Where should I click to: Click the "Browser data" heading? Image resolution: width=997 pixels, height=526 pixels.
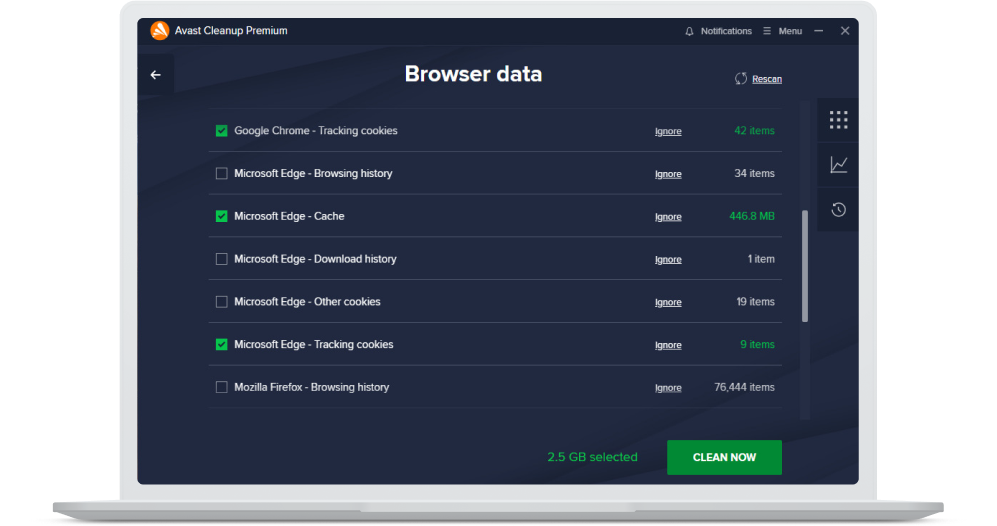473,74
